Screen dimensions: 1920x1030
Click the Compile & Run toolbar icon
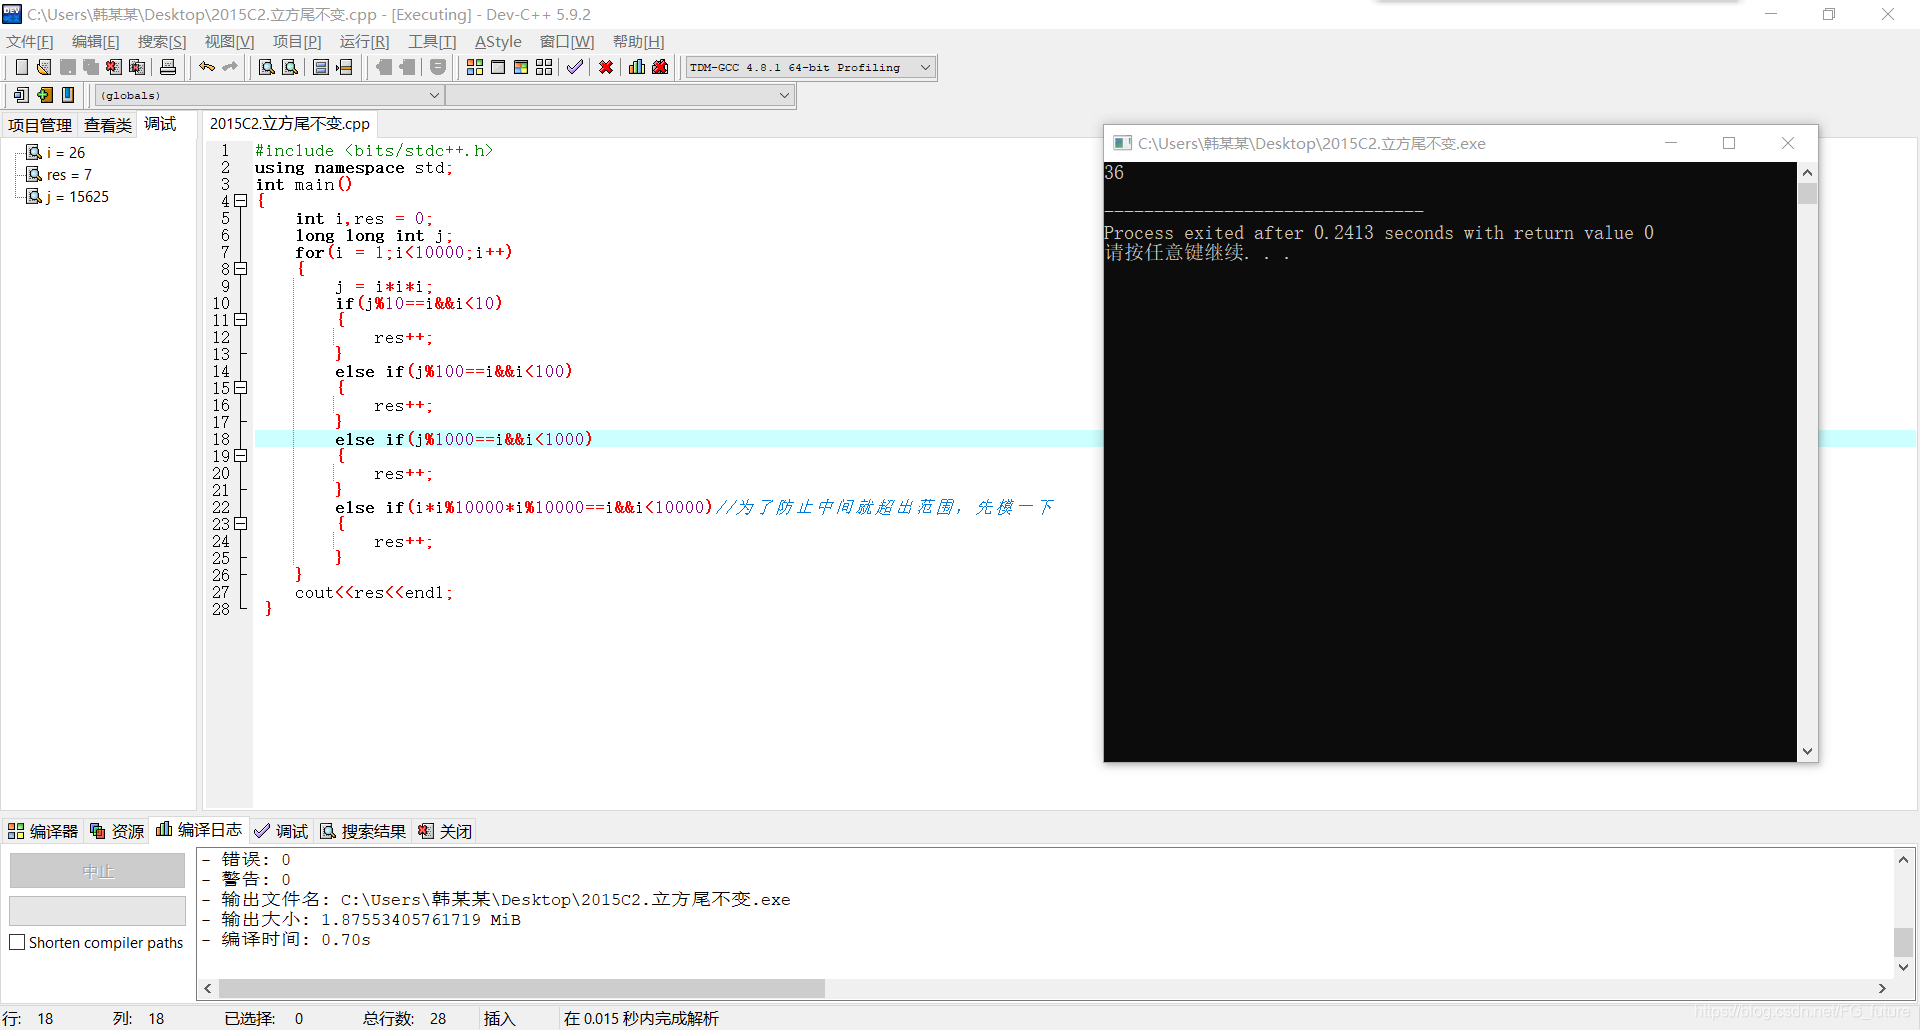click(521, 67)
